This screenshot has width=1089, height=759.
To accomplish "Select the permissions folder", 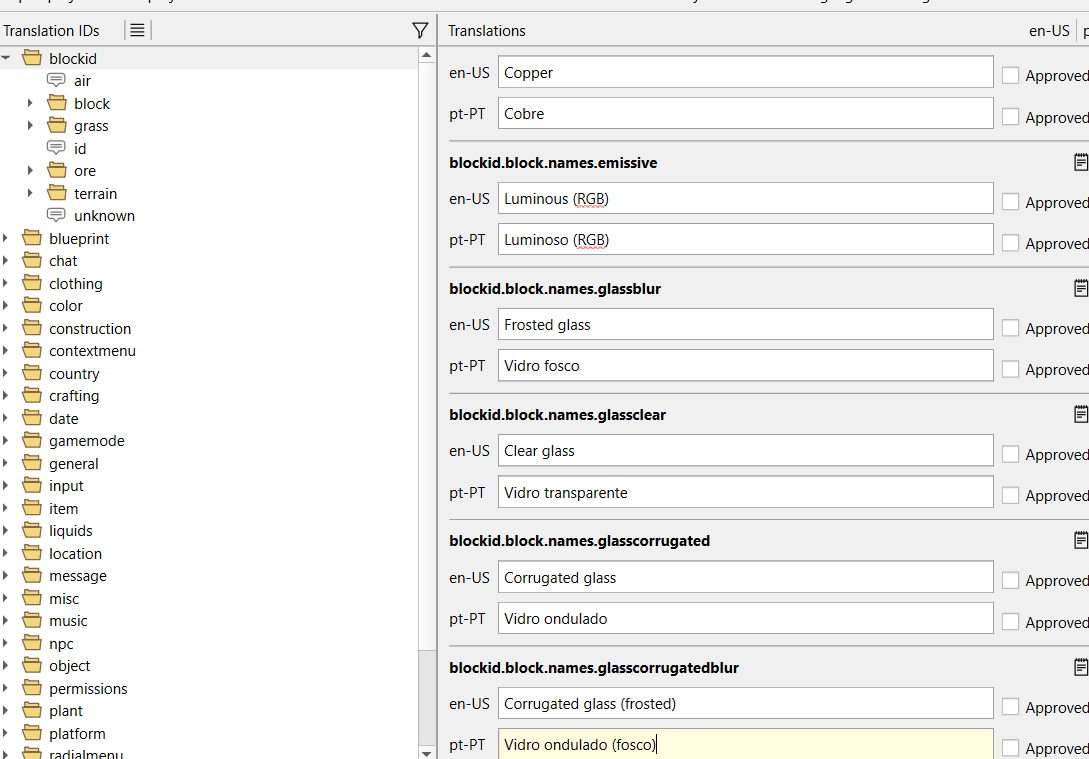I will 88,689.
